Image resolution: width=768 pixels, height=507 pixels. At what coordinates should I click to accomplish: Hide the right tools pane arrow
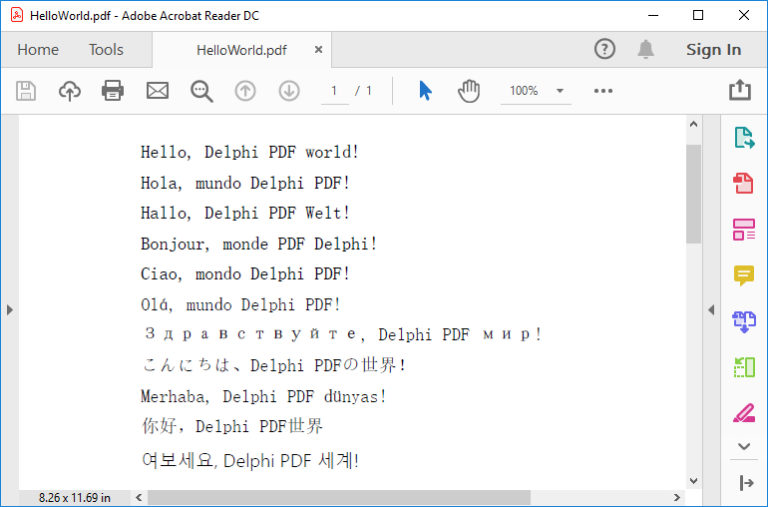(x=711, y=310)
